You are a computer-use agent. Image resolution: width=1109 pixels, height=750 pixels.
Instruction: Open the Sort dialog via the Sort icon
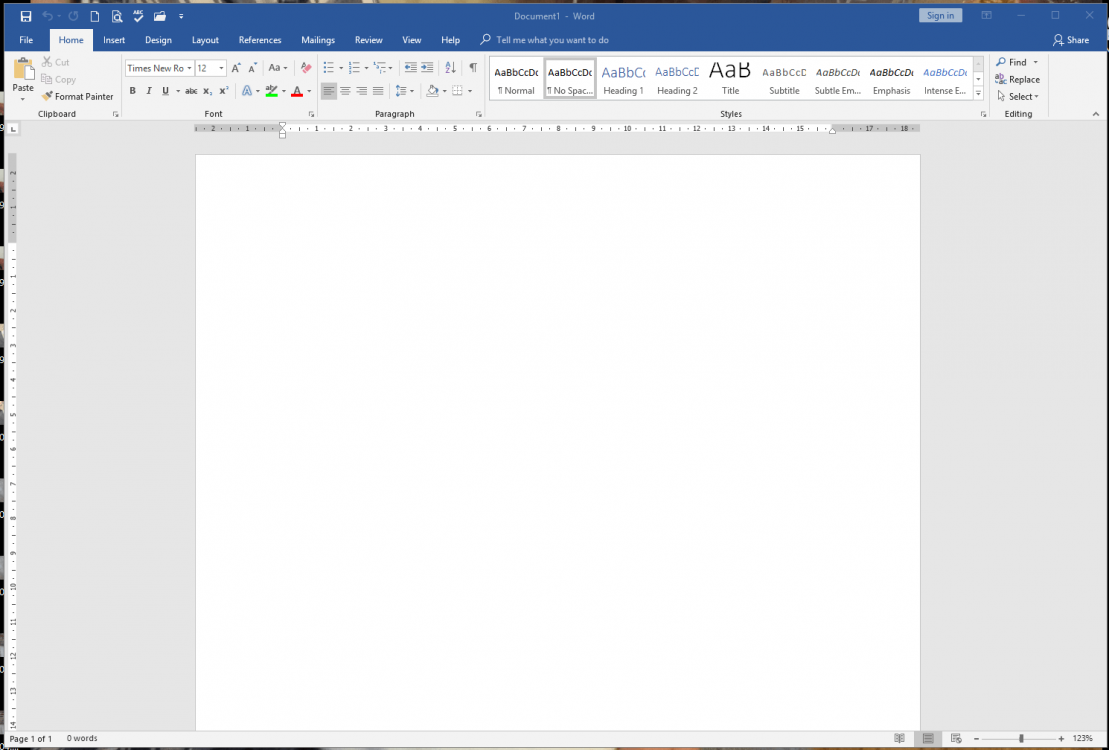(449, 67)
